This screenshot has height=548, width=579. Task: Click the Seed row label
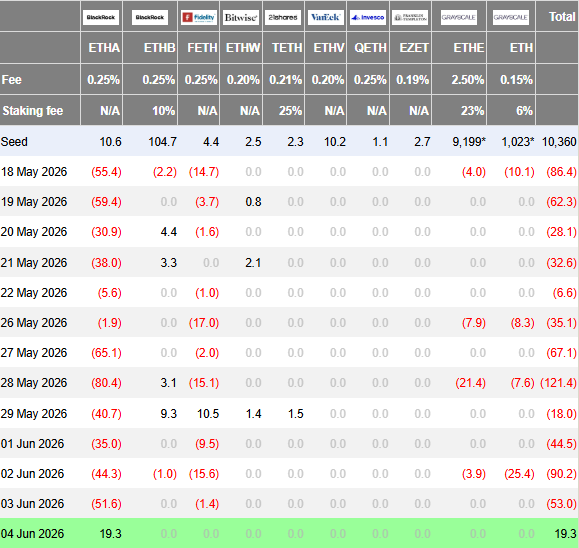14,141
